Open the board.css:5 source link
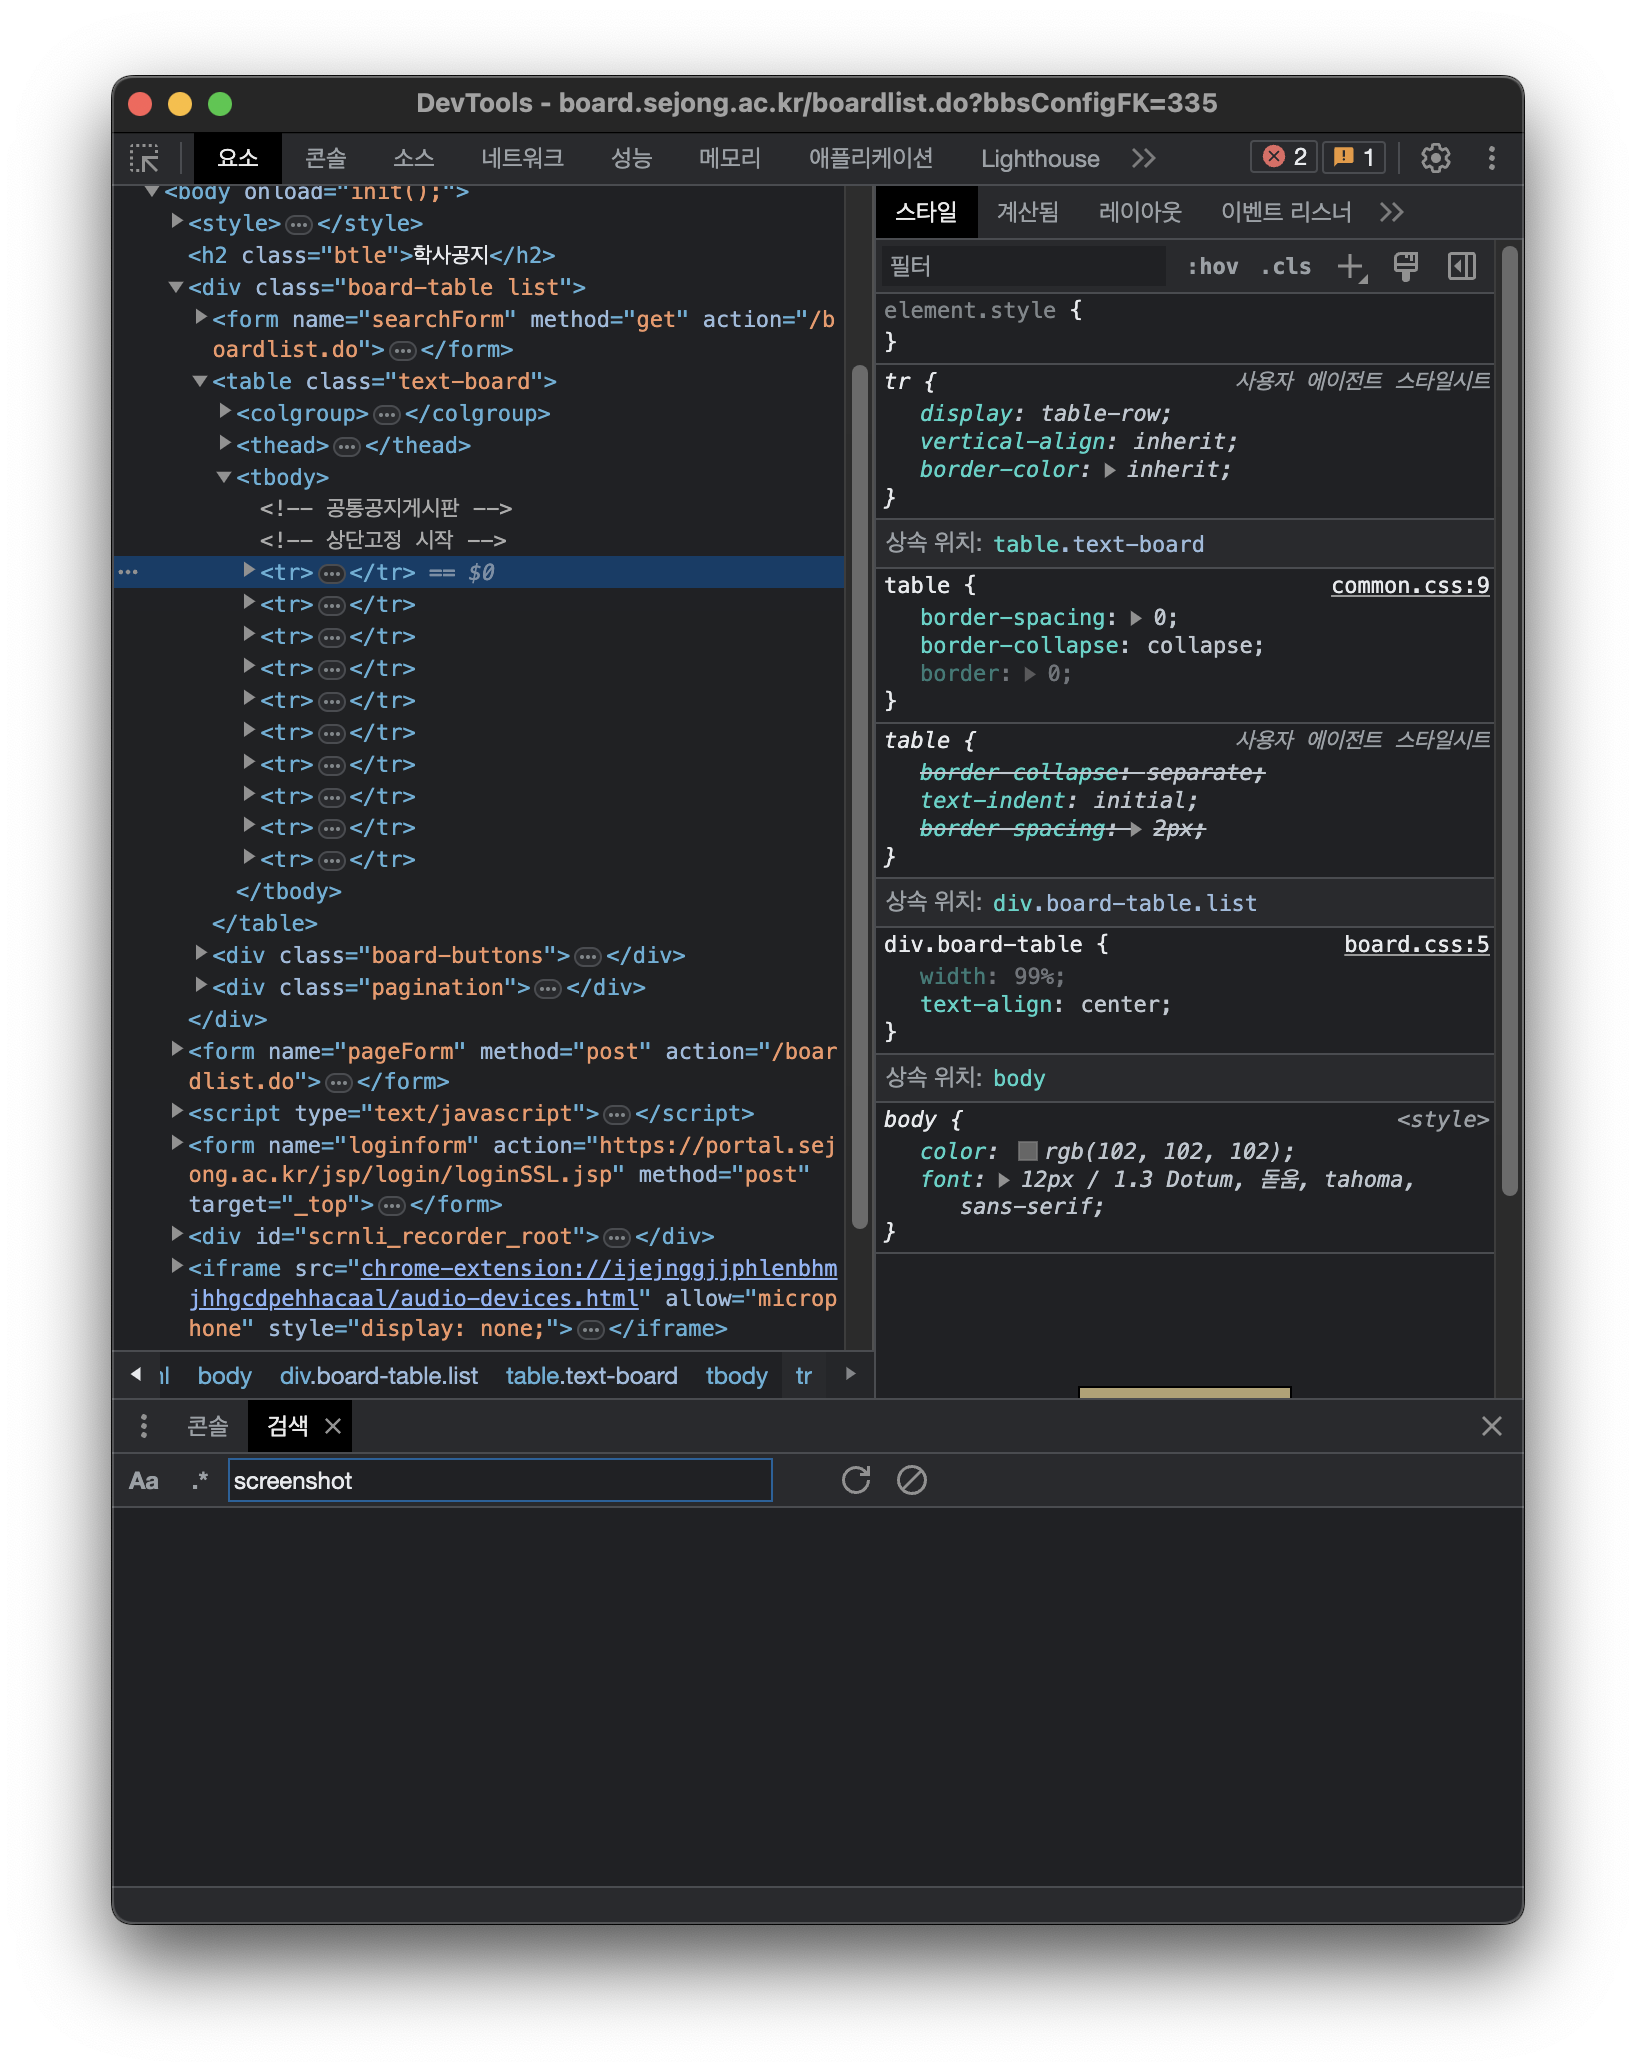Viewport: 1636px width, 2072px height. click(1416, 944)
